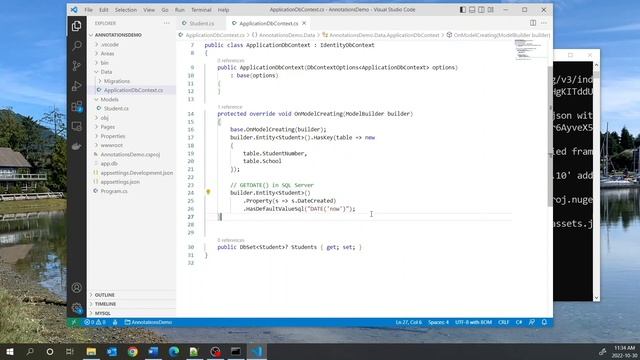Open the Docker view in activity bar
Screen dimensions: 640x360
[x=76, y=146]
